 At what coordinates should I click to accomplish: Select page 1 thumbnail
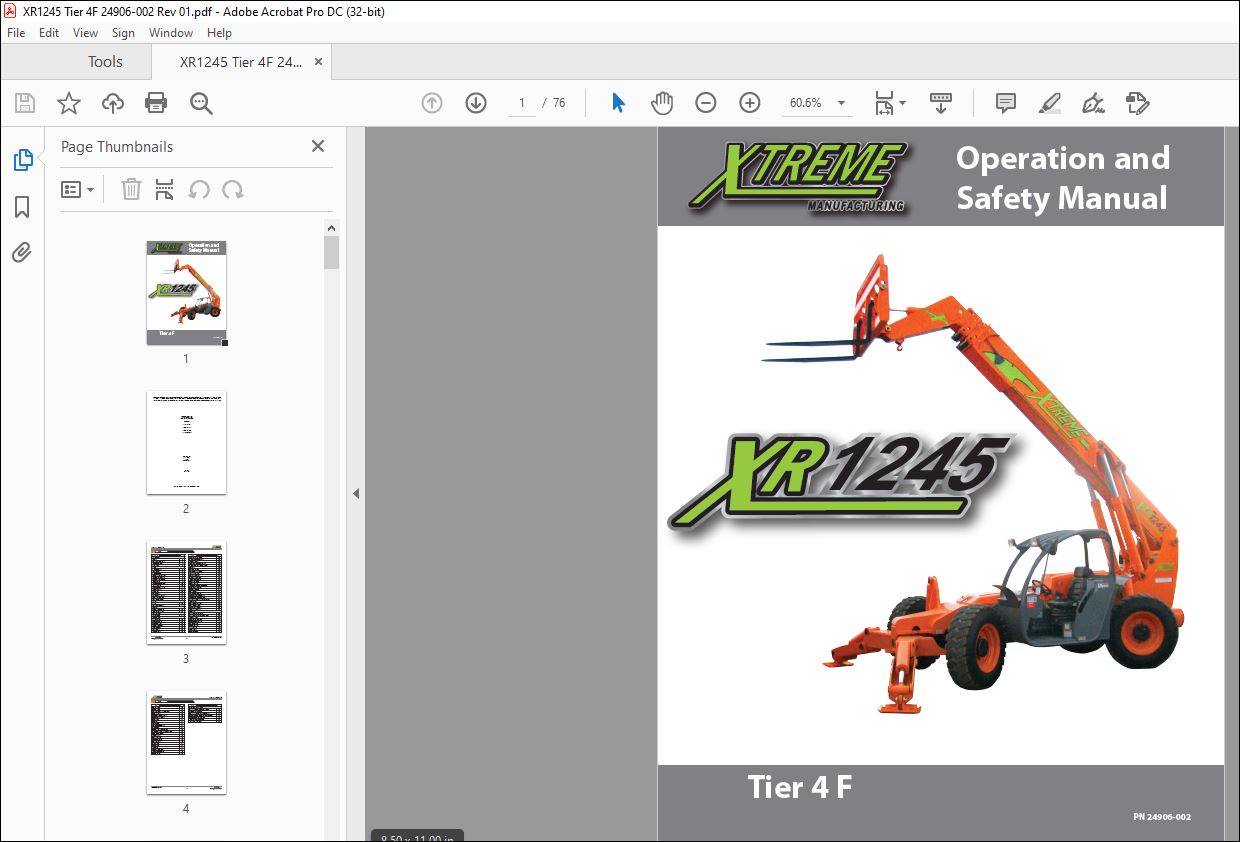coord(186,293)
